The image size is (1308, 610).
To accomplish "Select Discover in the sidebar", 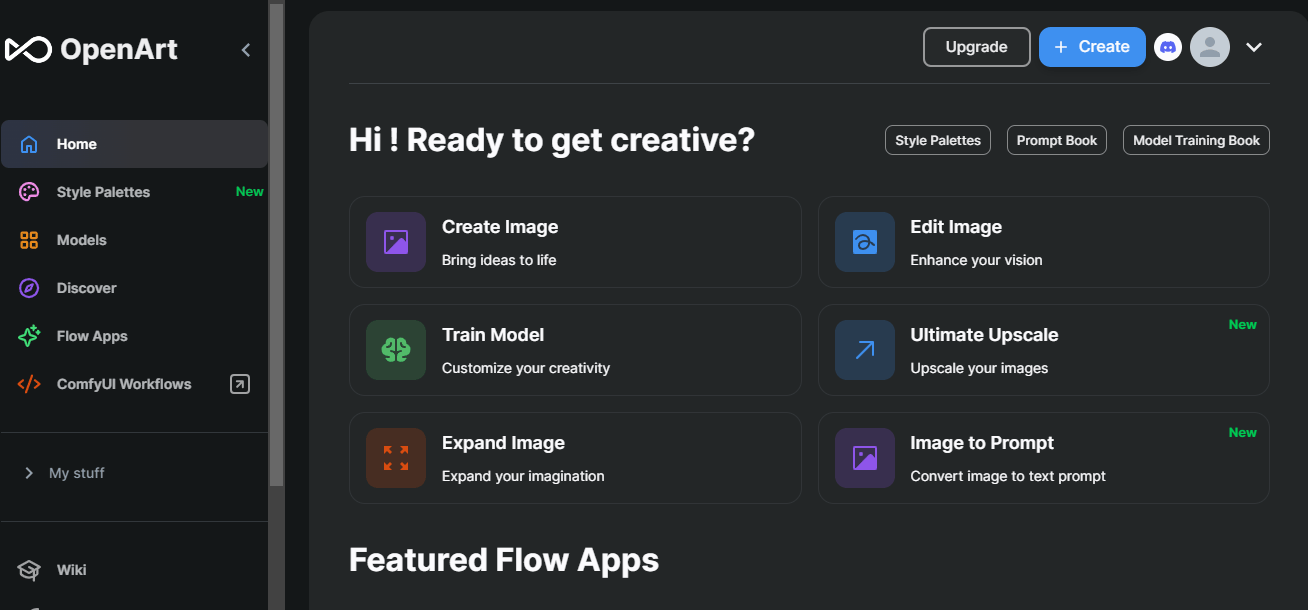I will (86, 288).
